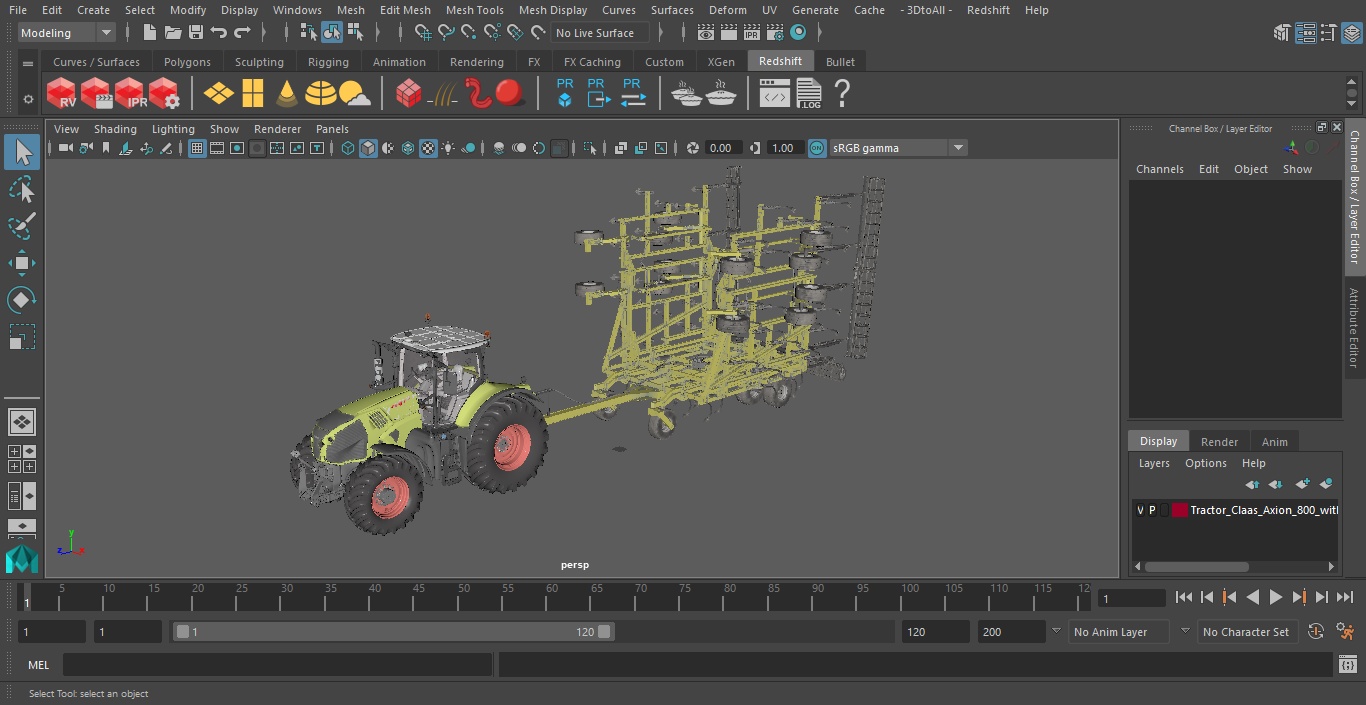Go to start of playback range
Image resolution: width=1366 pixels, height=705 pixels.
point(1184,597)
